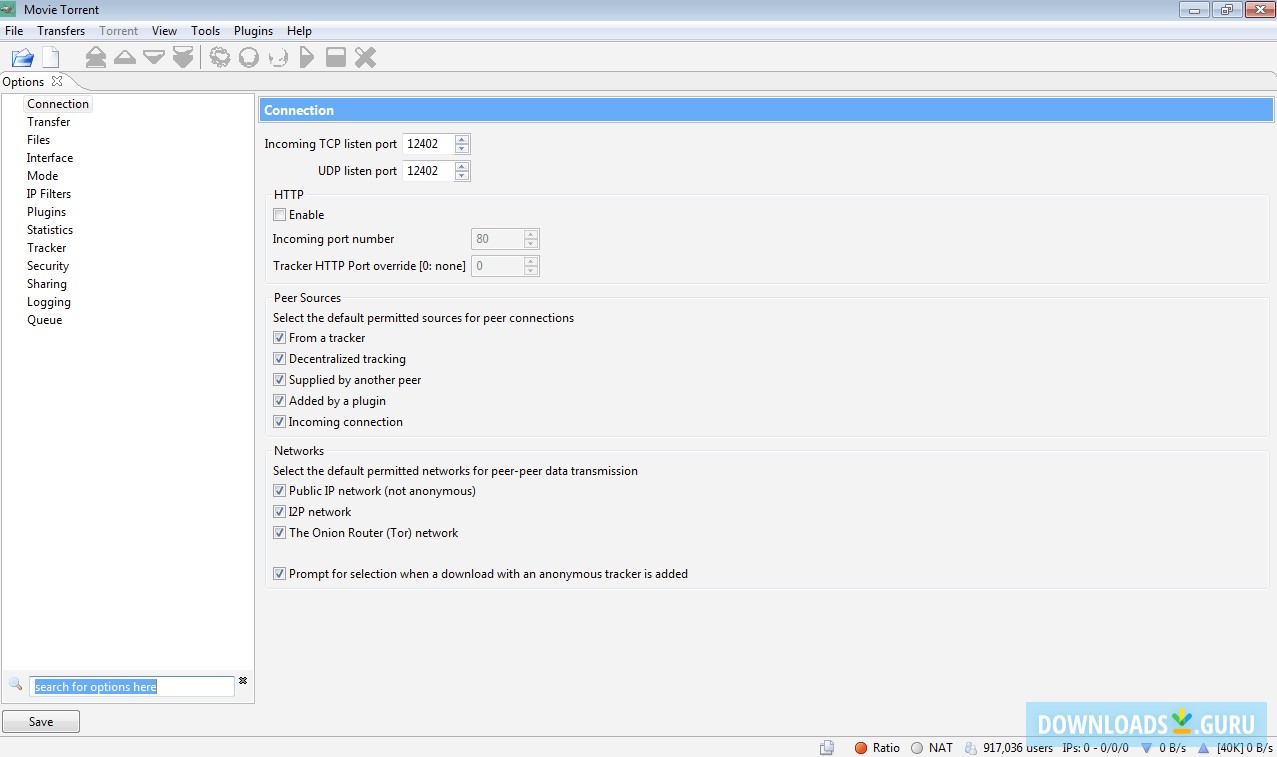Open Interface options section

[50, 158]
